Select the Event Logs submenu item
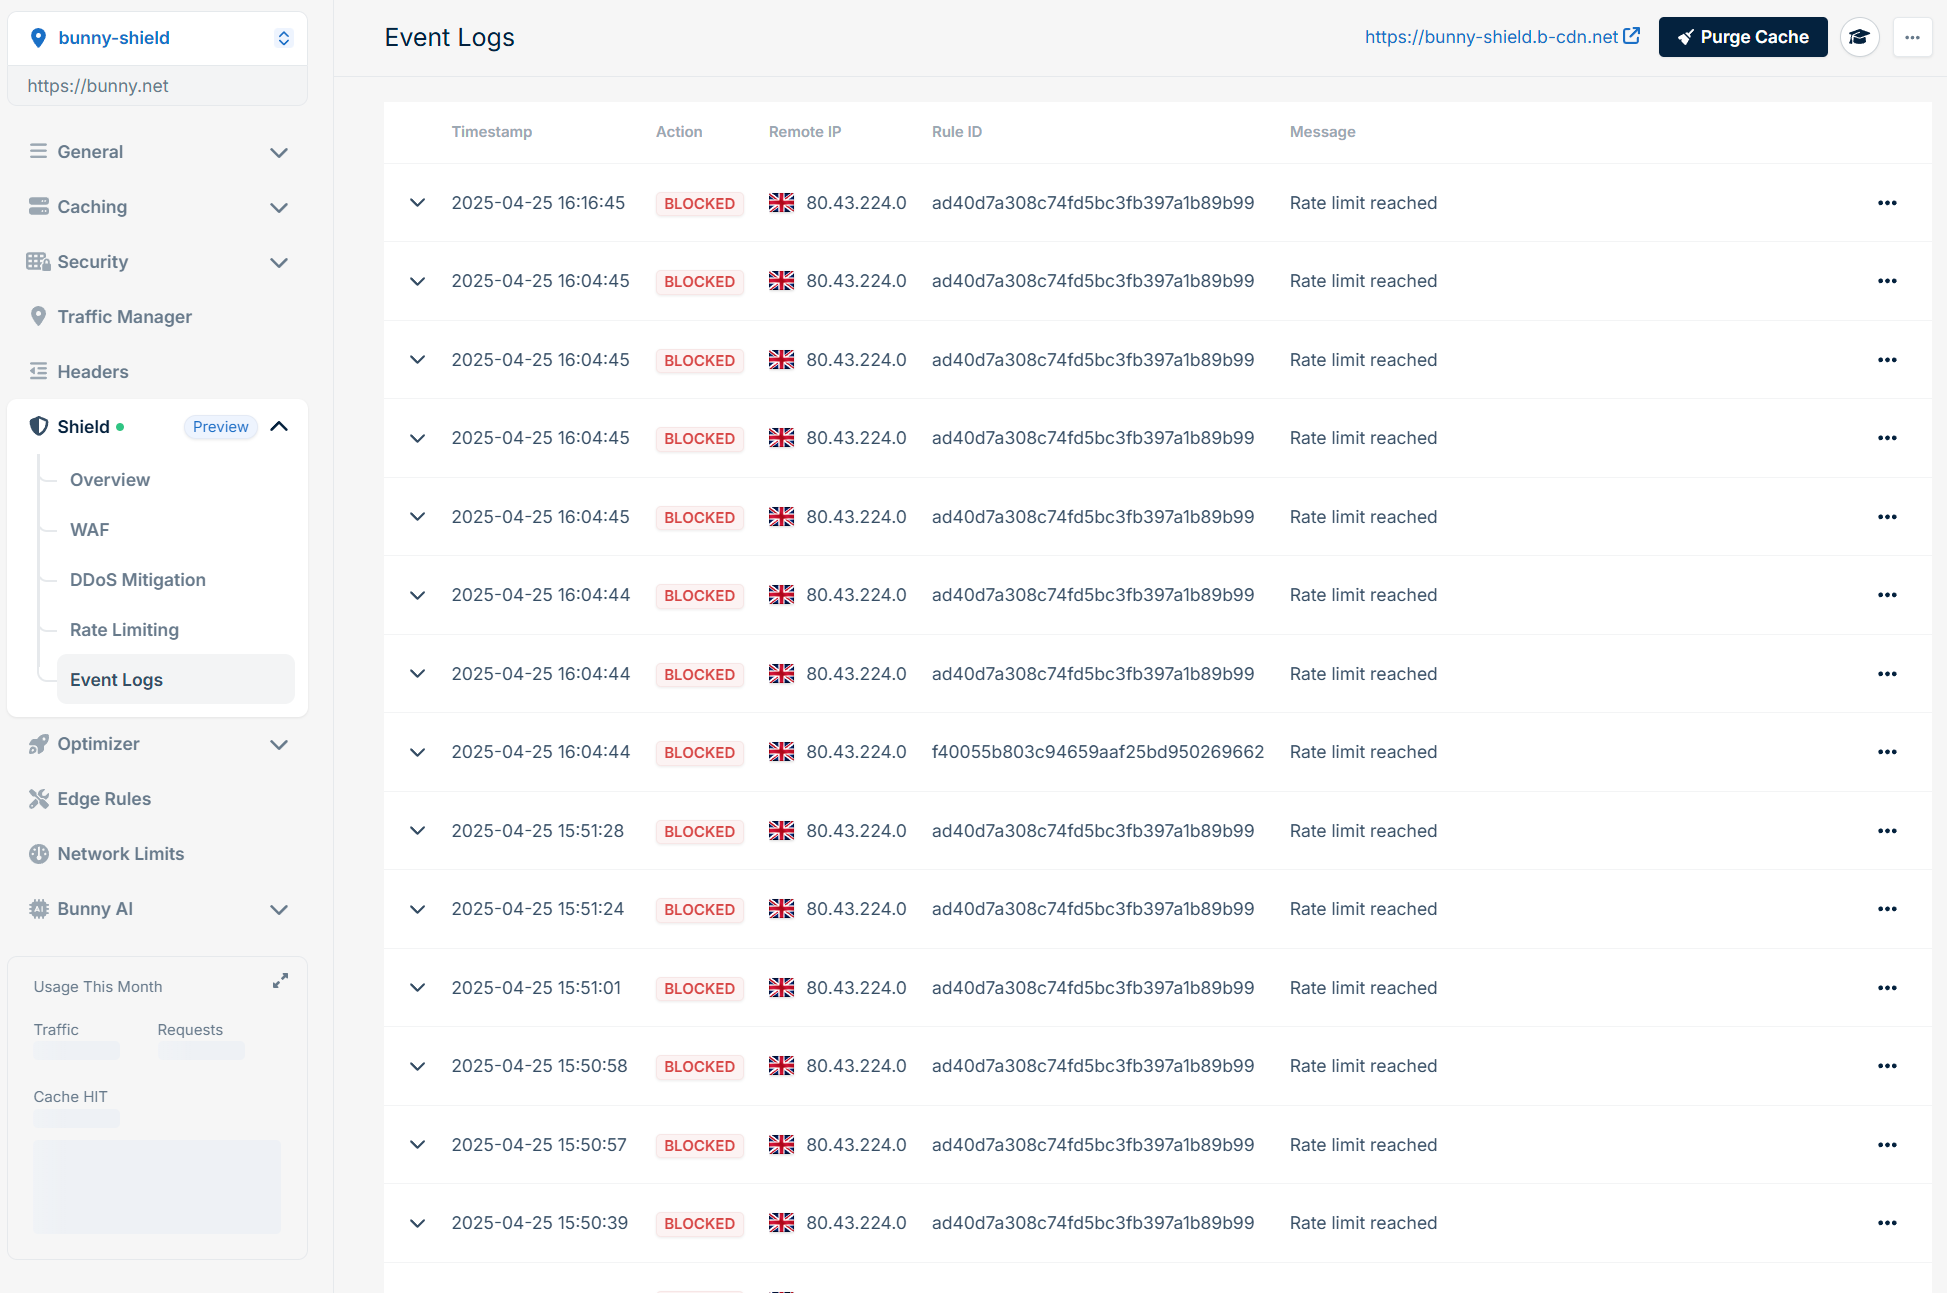Image resolution: width=1947 pixels, height=1293 pixels. click(x=176, y=680)
